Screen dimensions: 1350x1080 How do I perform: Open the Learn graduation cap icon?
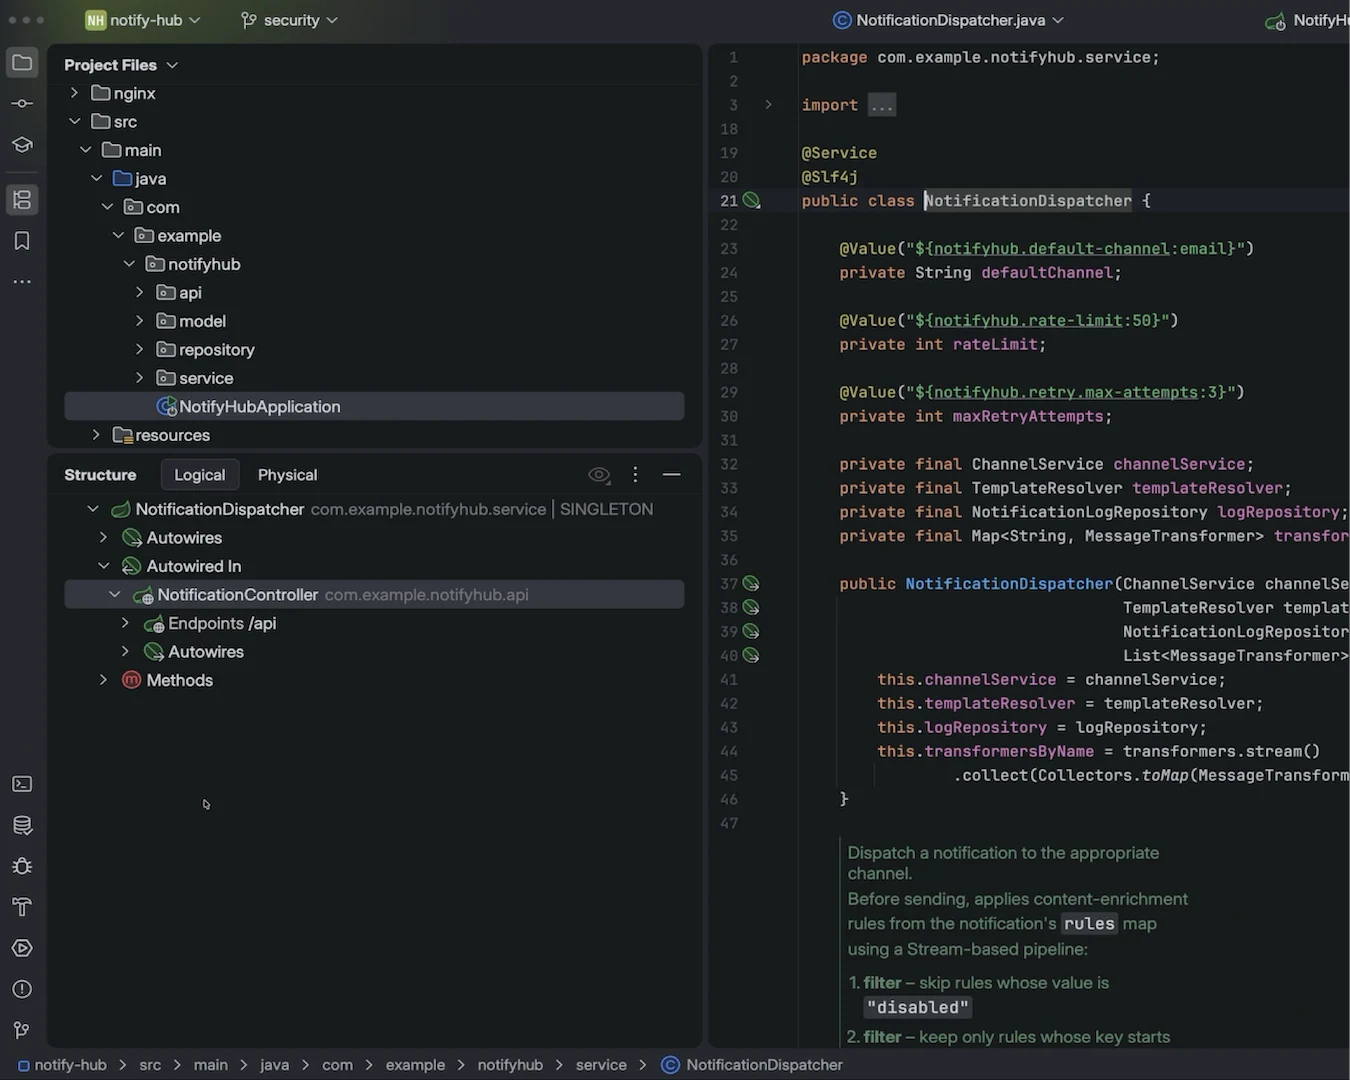22,144
